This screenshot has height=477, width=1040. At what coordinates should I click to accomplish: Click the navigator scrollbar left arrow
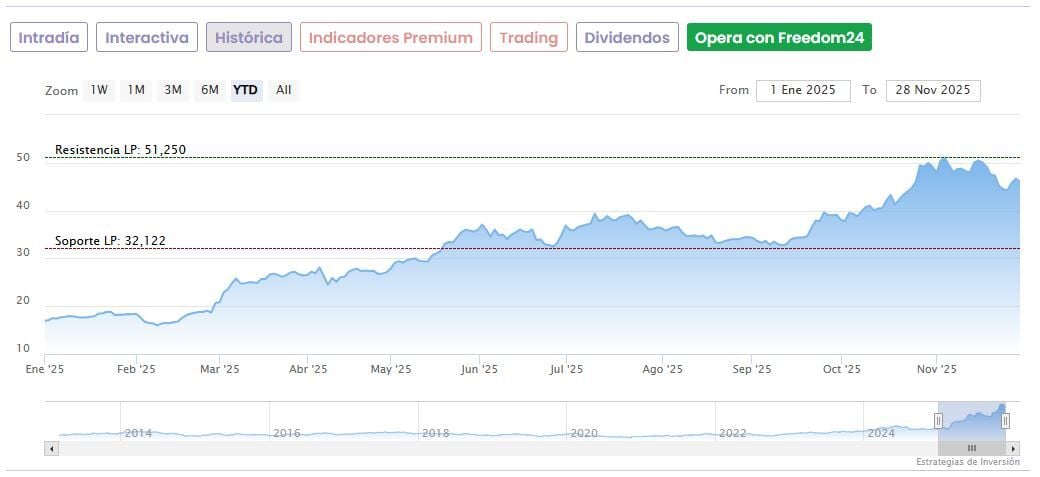pos(51,449)
